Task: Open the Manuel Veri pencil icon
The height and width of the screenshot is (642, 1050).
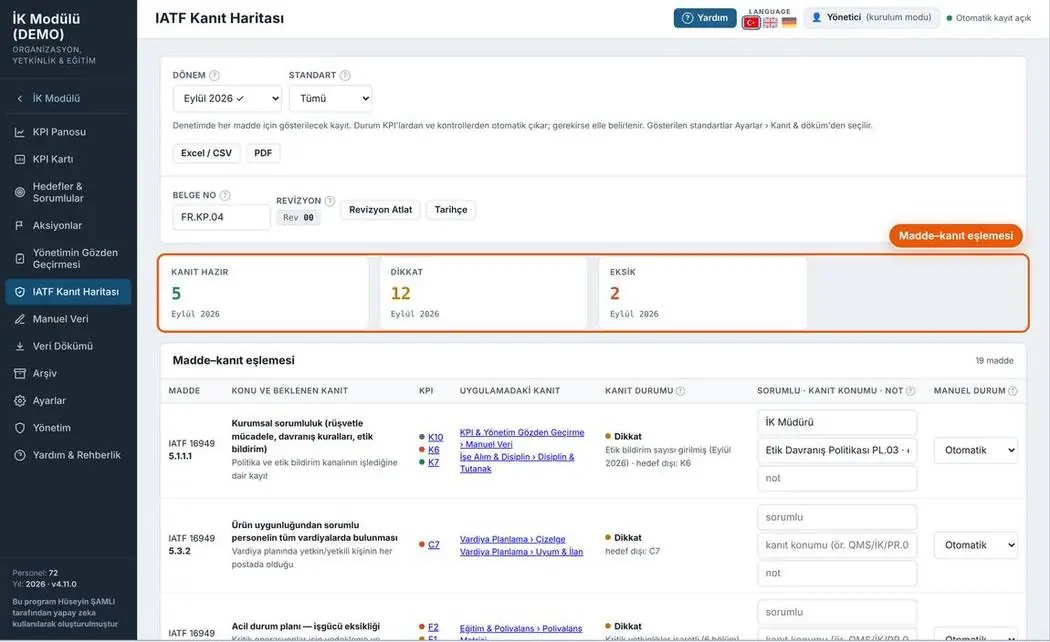Action: click(x=19, y=319)
